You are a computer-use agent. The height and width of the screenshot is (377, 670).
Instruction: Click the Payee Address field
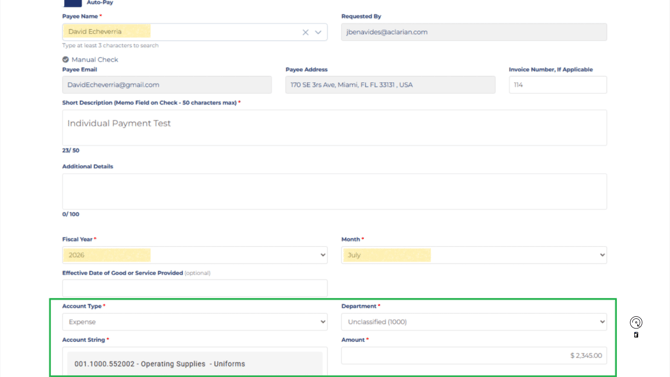391,85
